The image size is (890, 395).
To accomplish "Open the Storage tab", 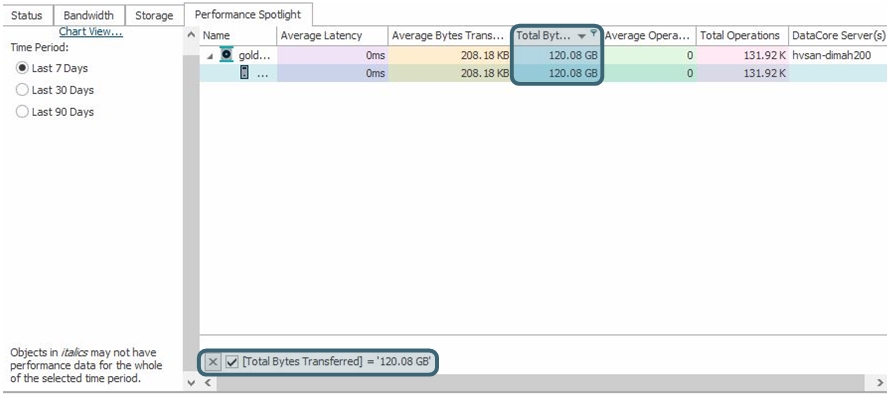I will tap(154, 15).
